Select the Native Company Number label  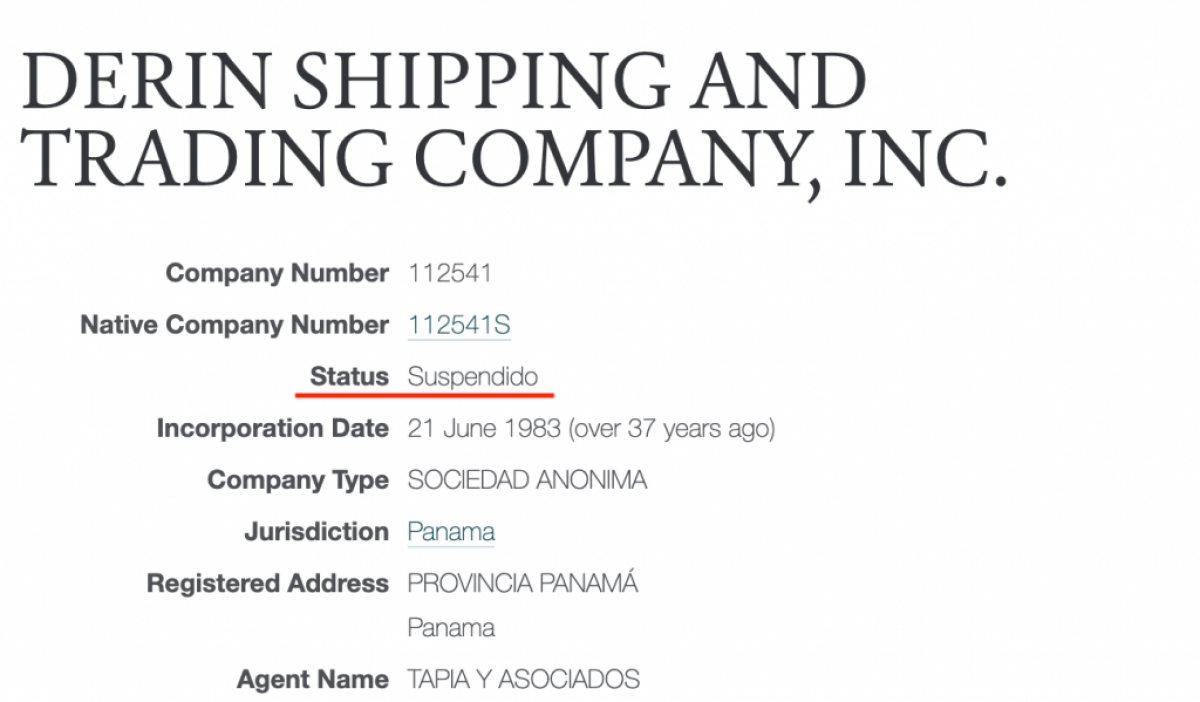click(234, 325)
